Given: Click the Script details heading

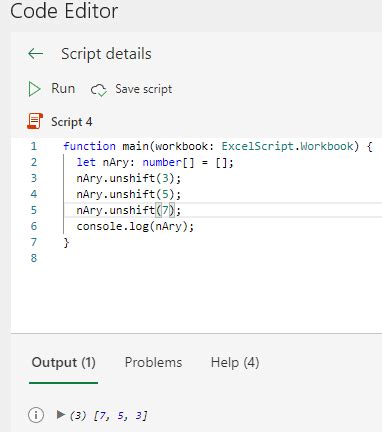Looking at the screenshot, I should (106, 54).
